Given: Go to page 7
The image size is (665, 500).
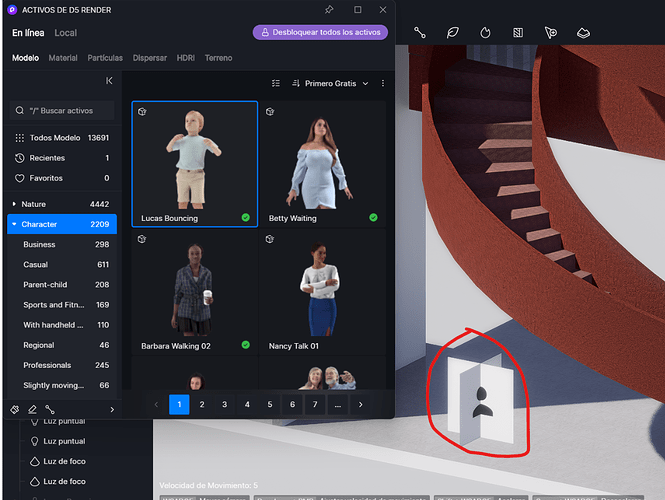Looking at the screenshot, I should pos(315,405).
